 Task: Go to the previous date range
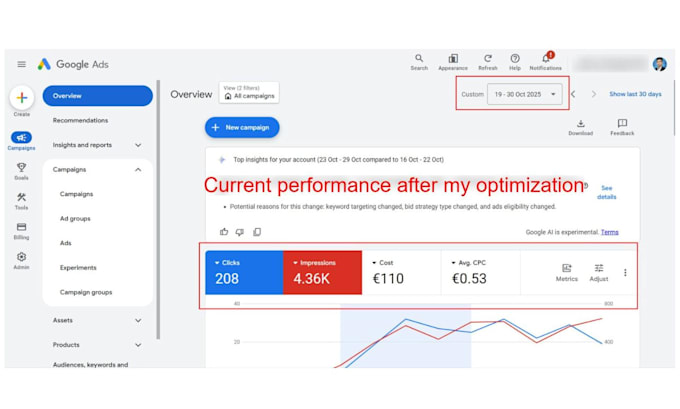coord(573,94)
